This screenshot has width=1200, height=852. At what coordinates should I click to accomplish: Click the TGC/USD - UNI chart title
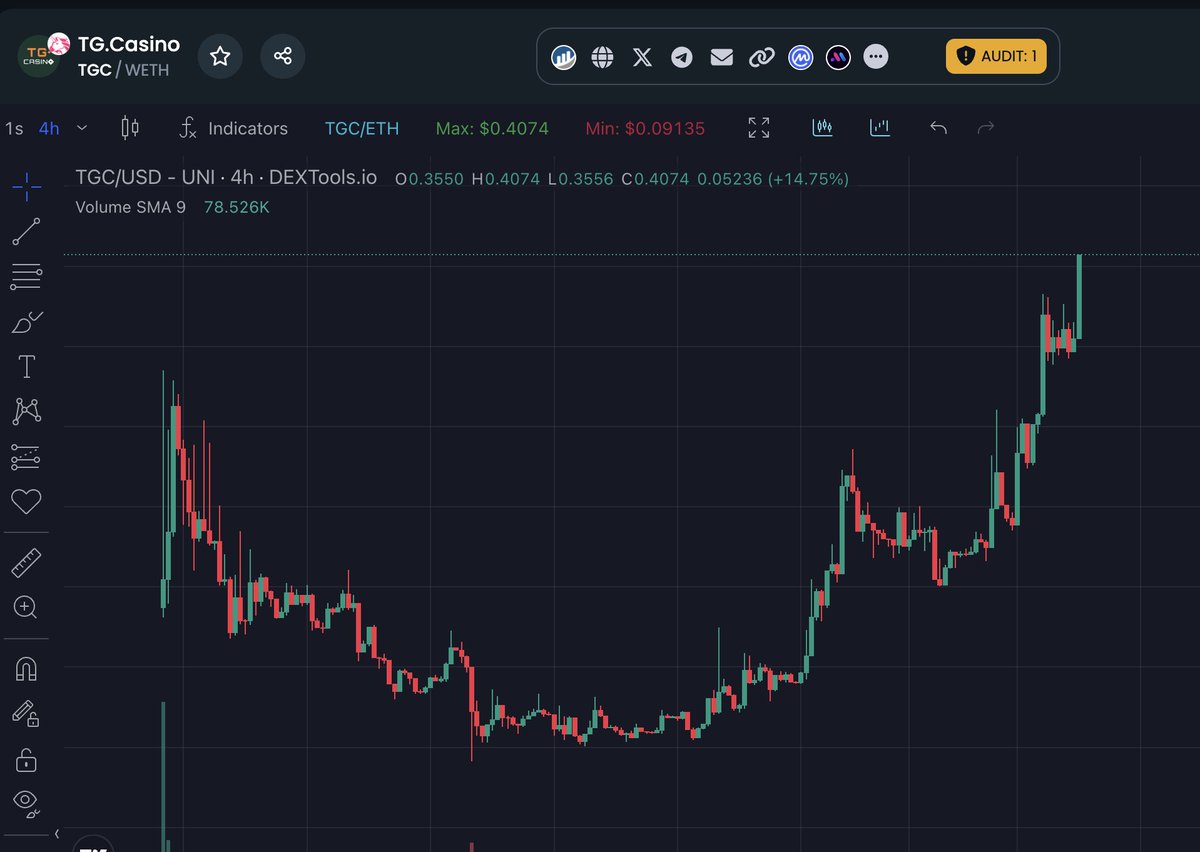click(226, 177)
